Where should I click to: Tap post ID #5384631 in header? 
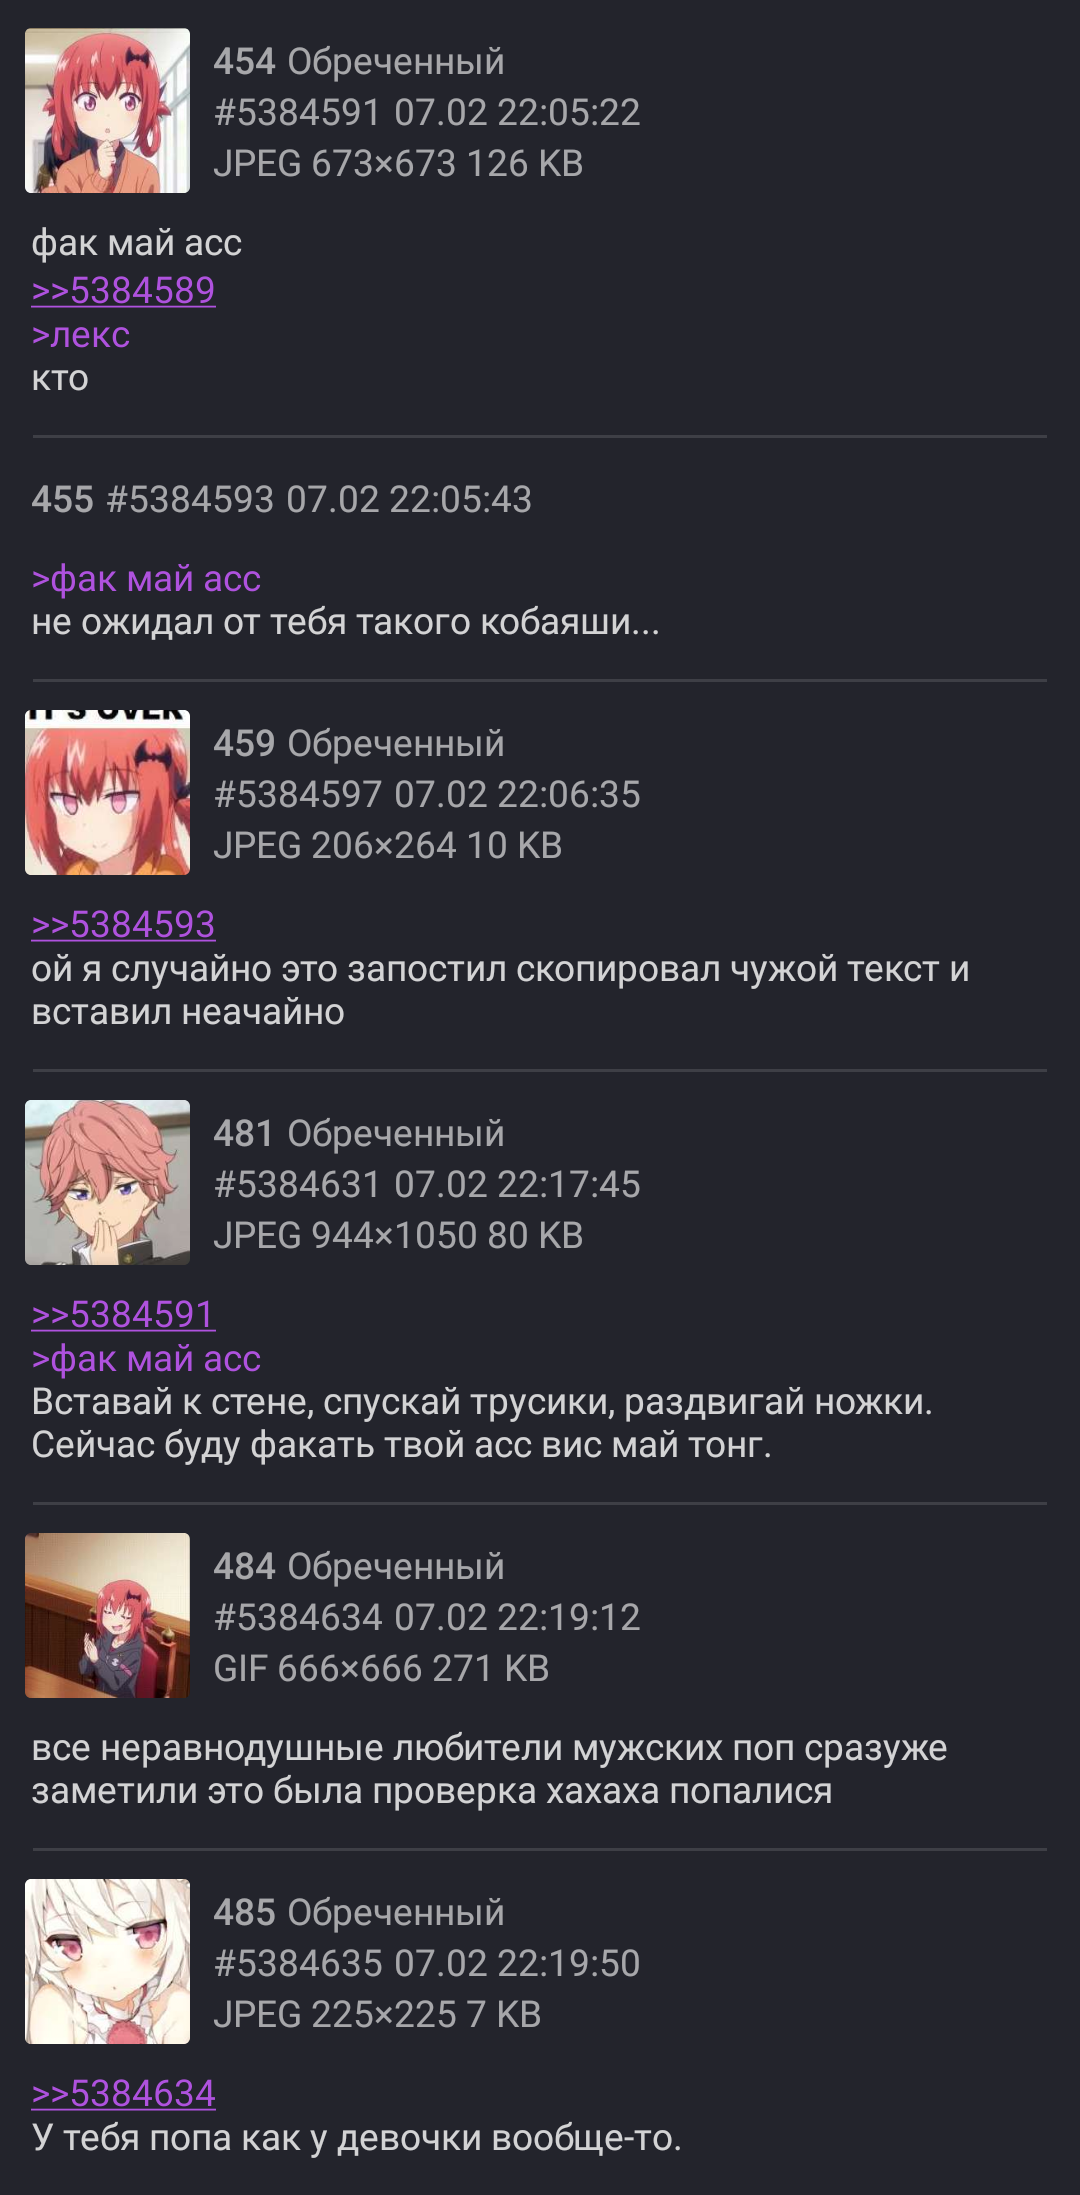[x=297, y=1185]
